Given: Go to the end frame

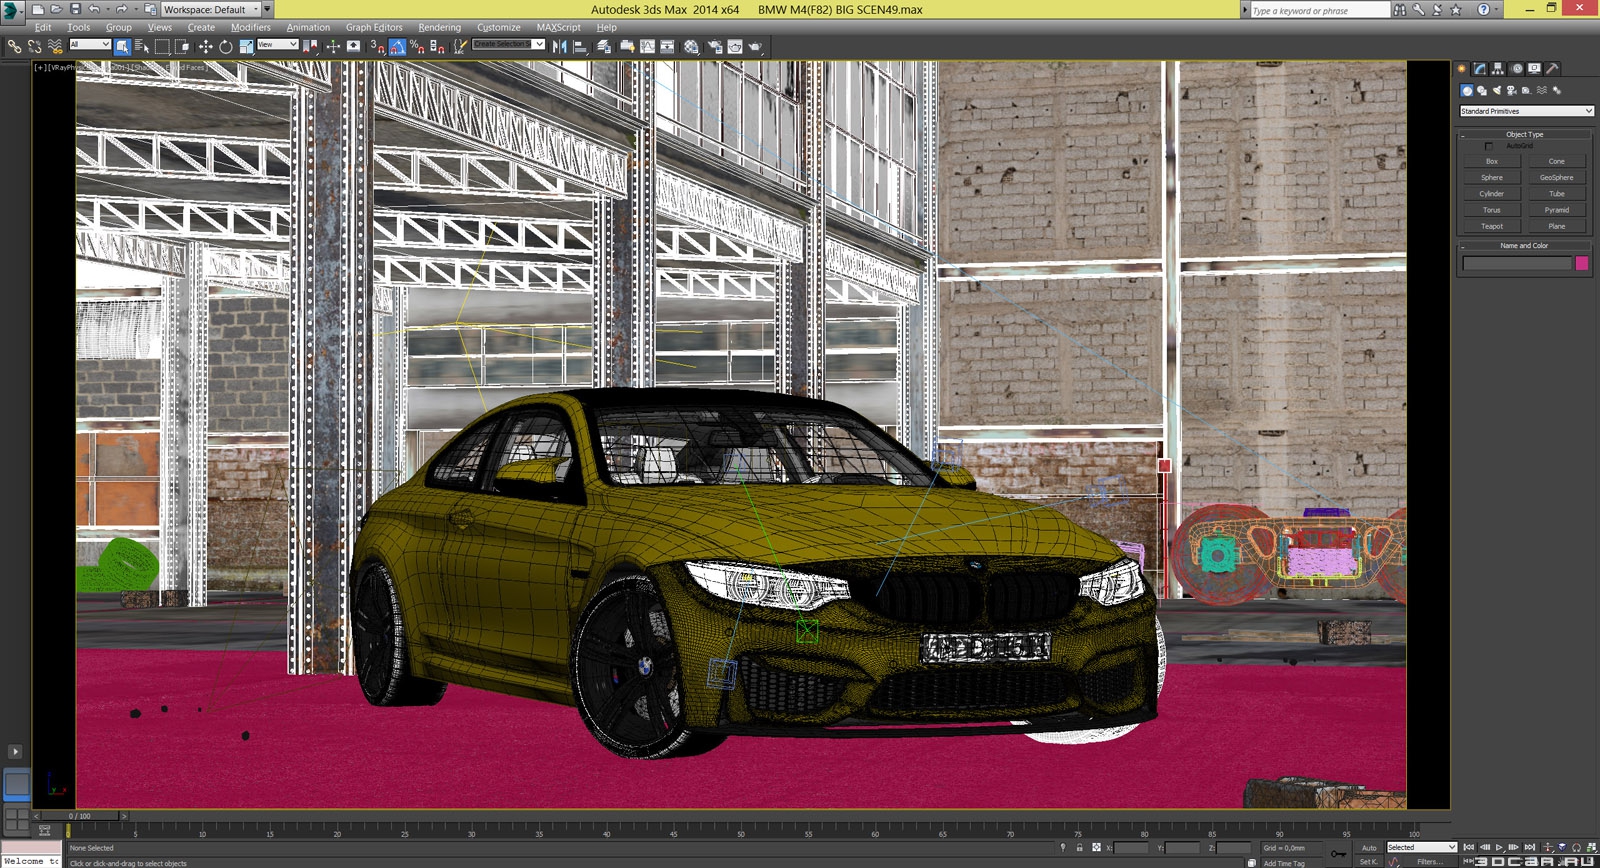Looking at the screenshot, I should click(1530, 847).
